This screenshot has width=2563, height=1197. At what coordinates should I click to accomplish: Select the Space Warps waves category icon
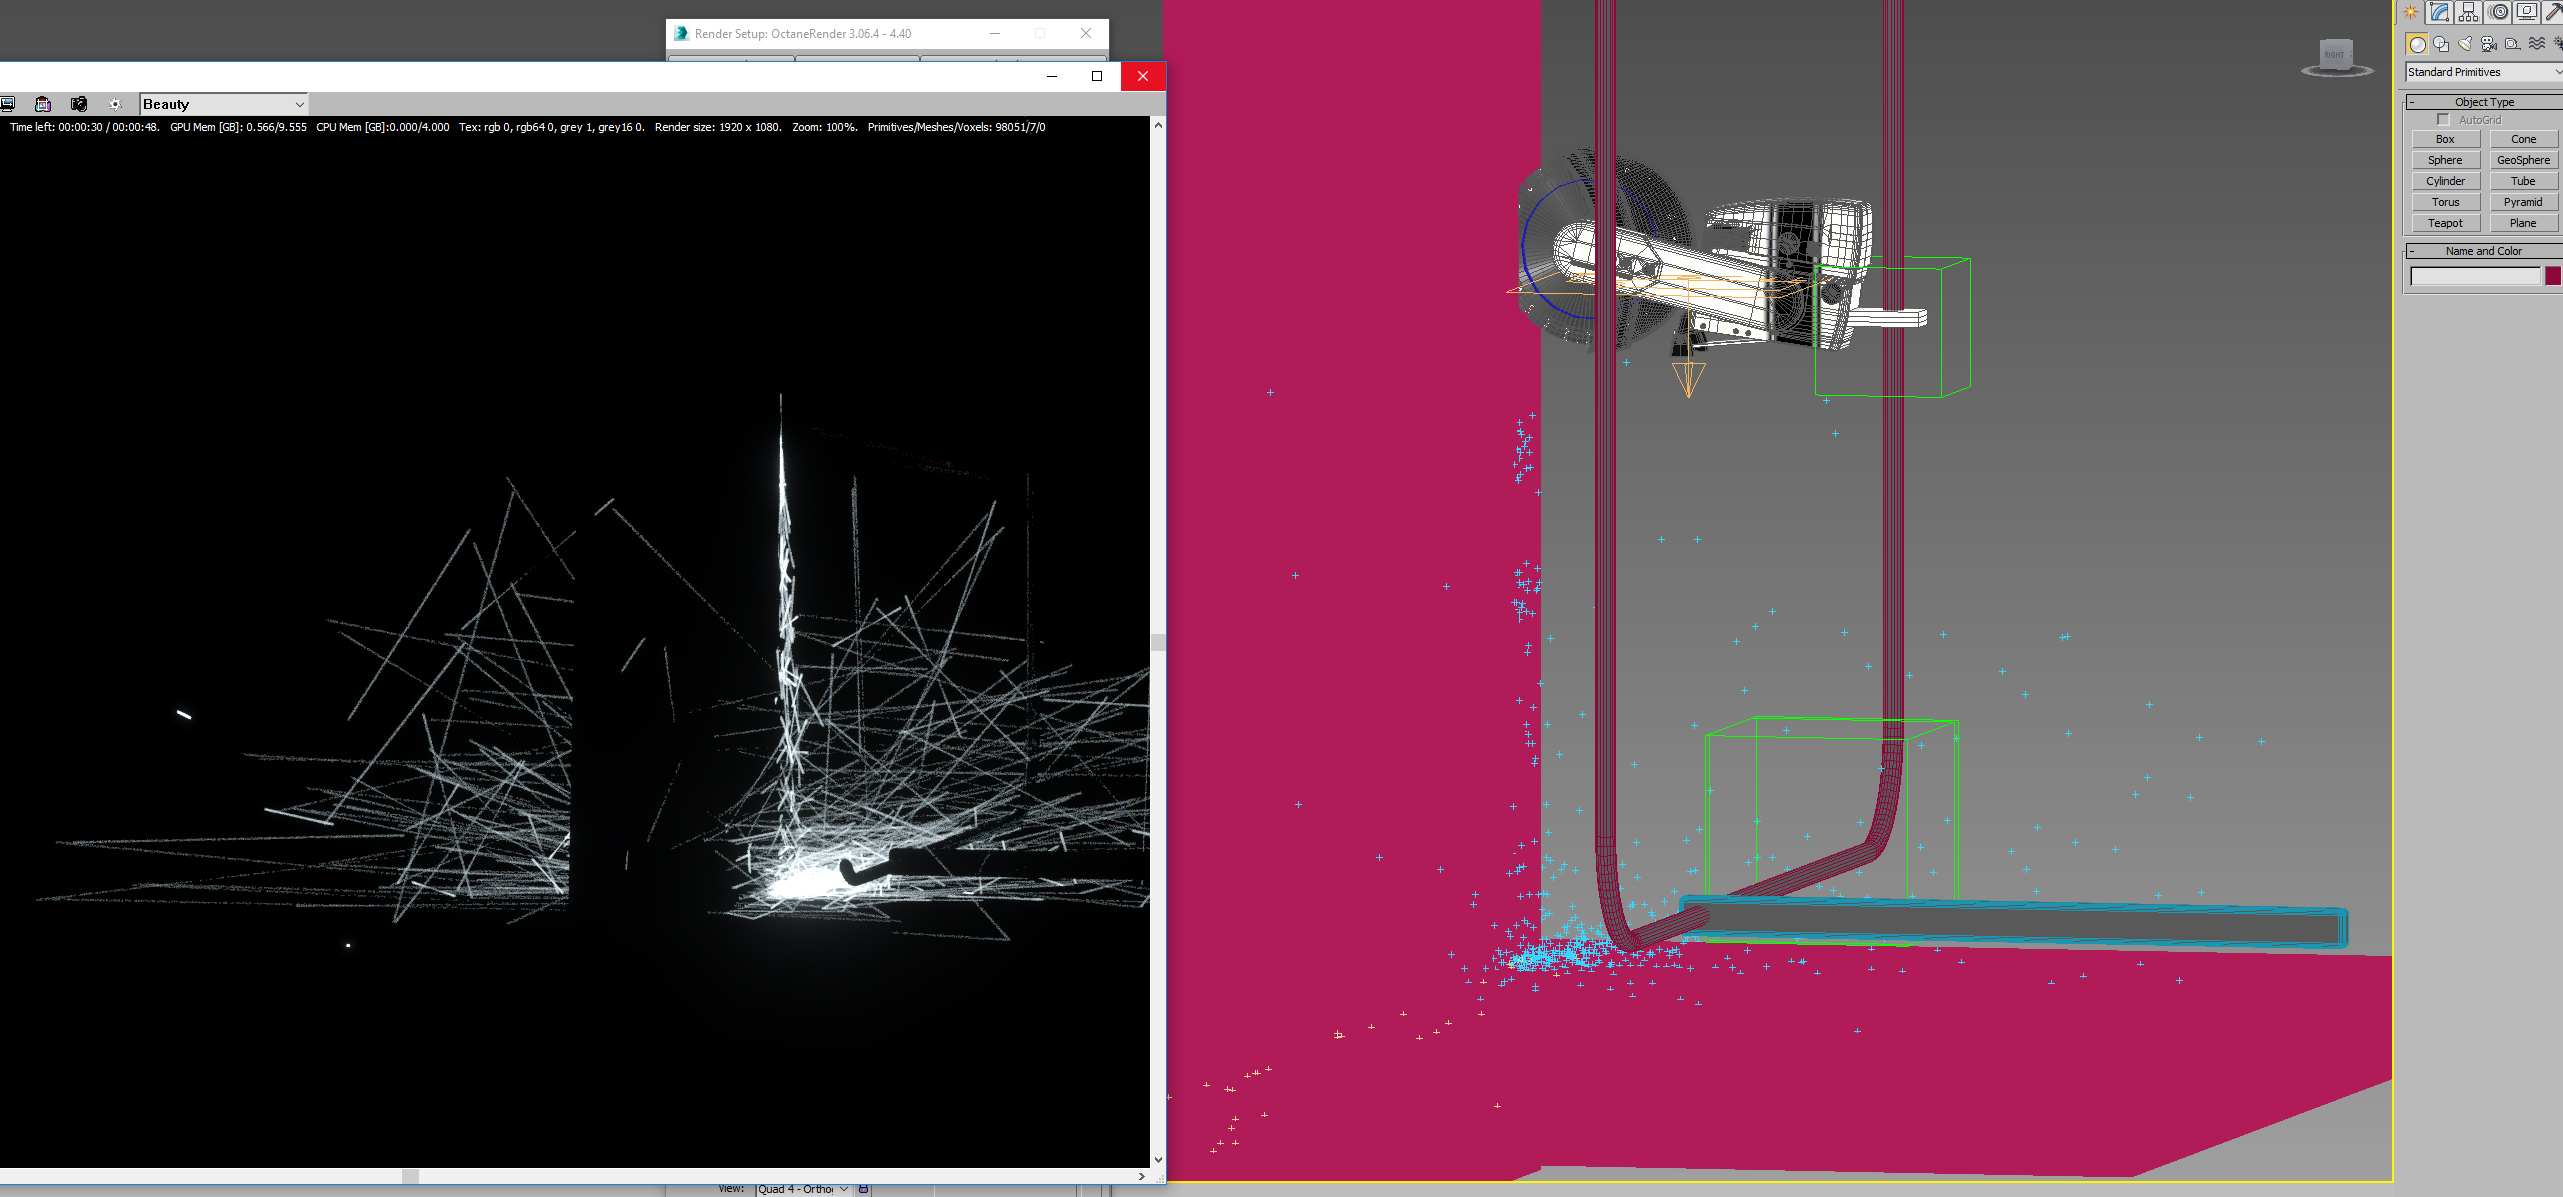click(x=2537, y=44)
